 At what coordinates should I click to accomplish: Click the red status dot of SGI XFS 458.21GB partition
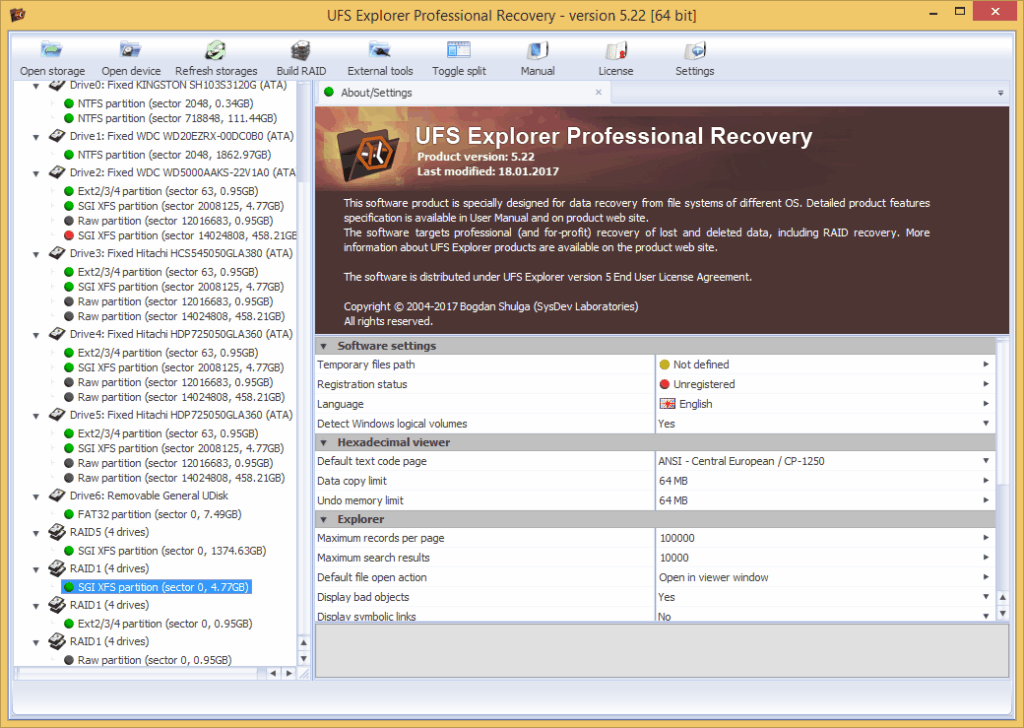point(69,235)
